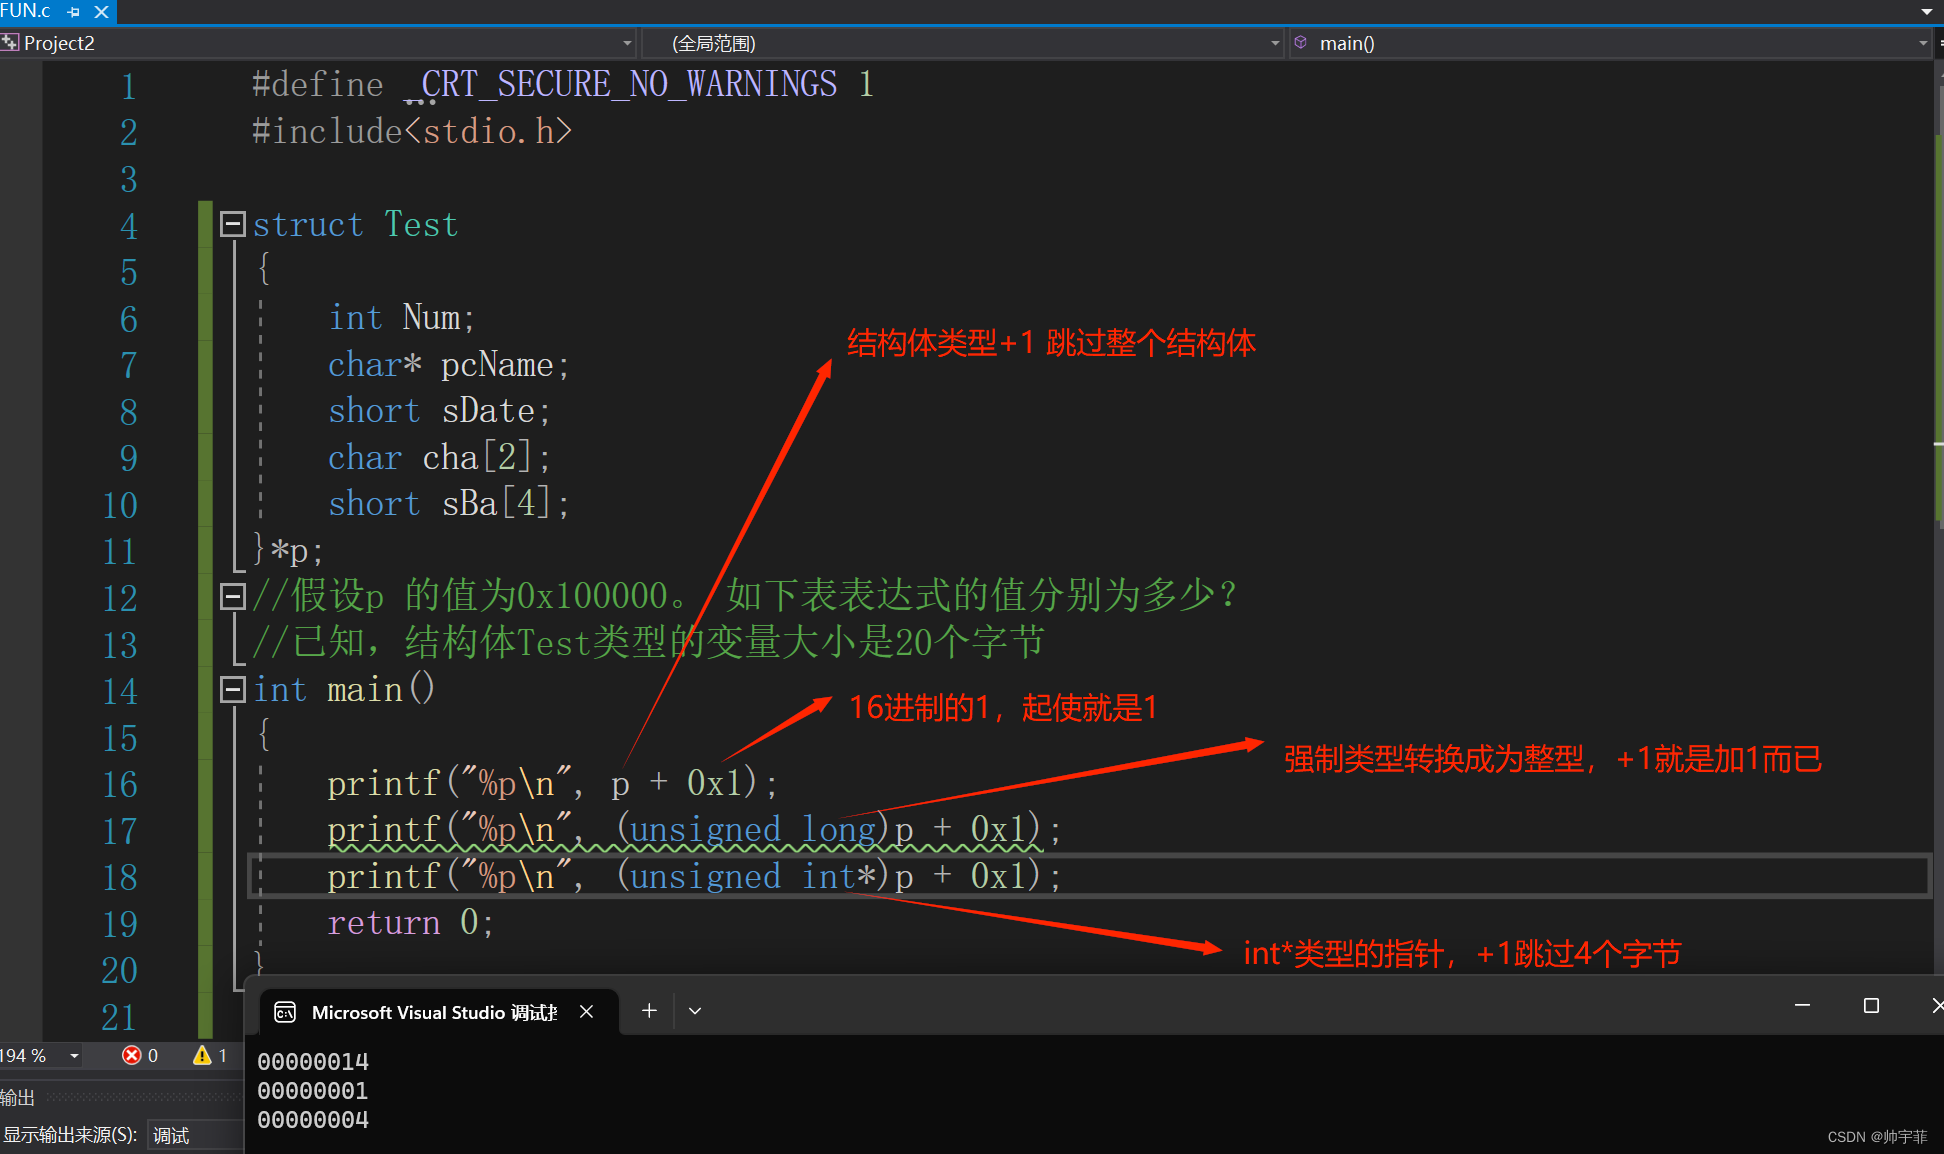Screen dimensions: 1944x1154
Task: Click the Project2 project icon
Action: point(10,42)
